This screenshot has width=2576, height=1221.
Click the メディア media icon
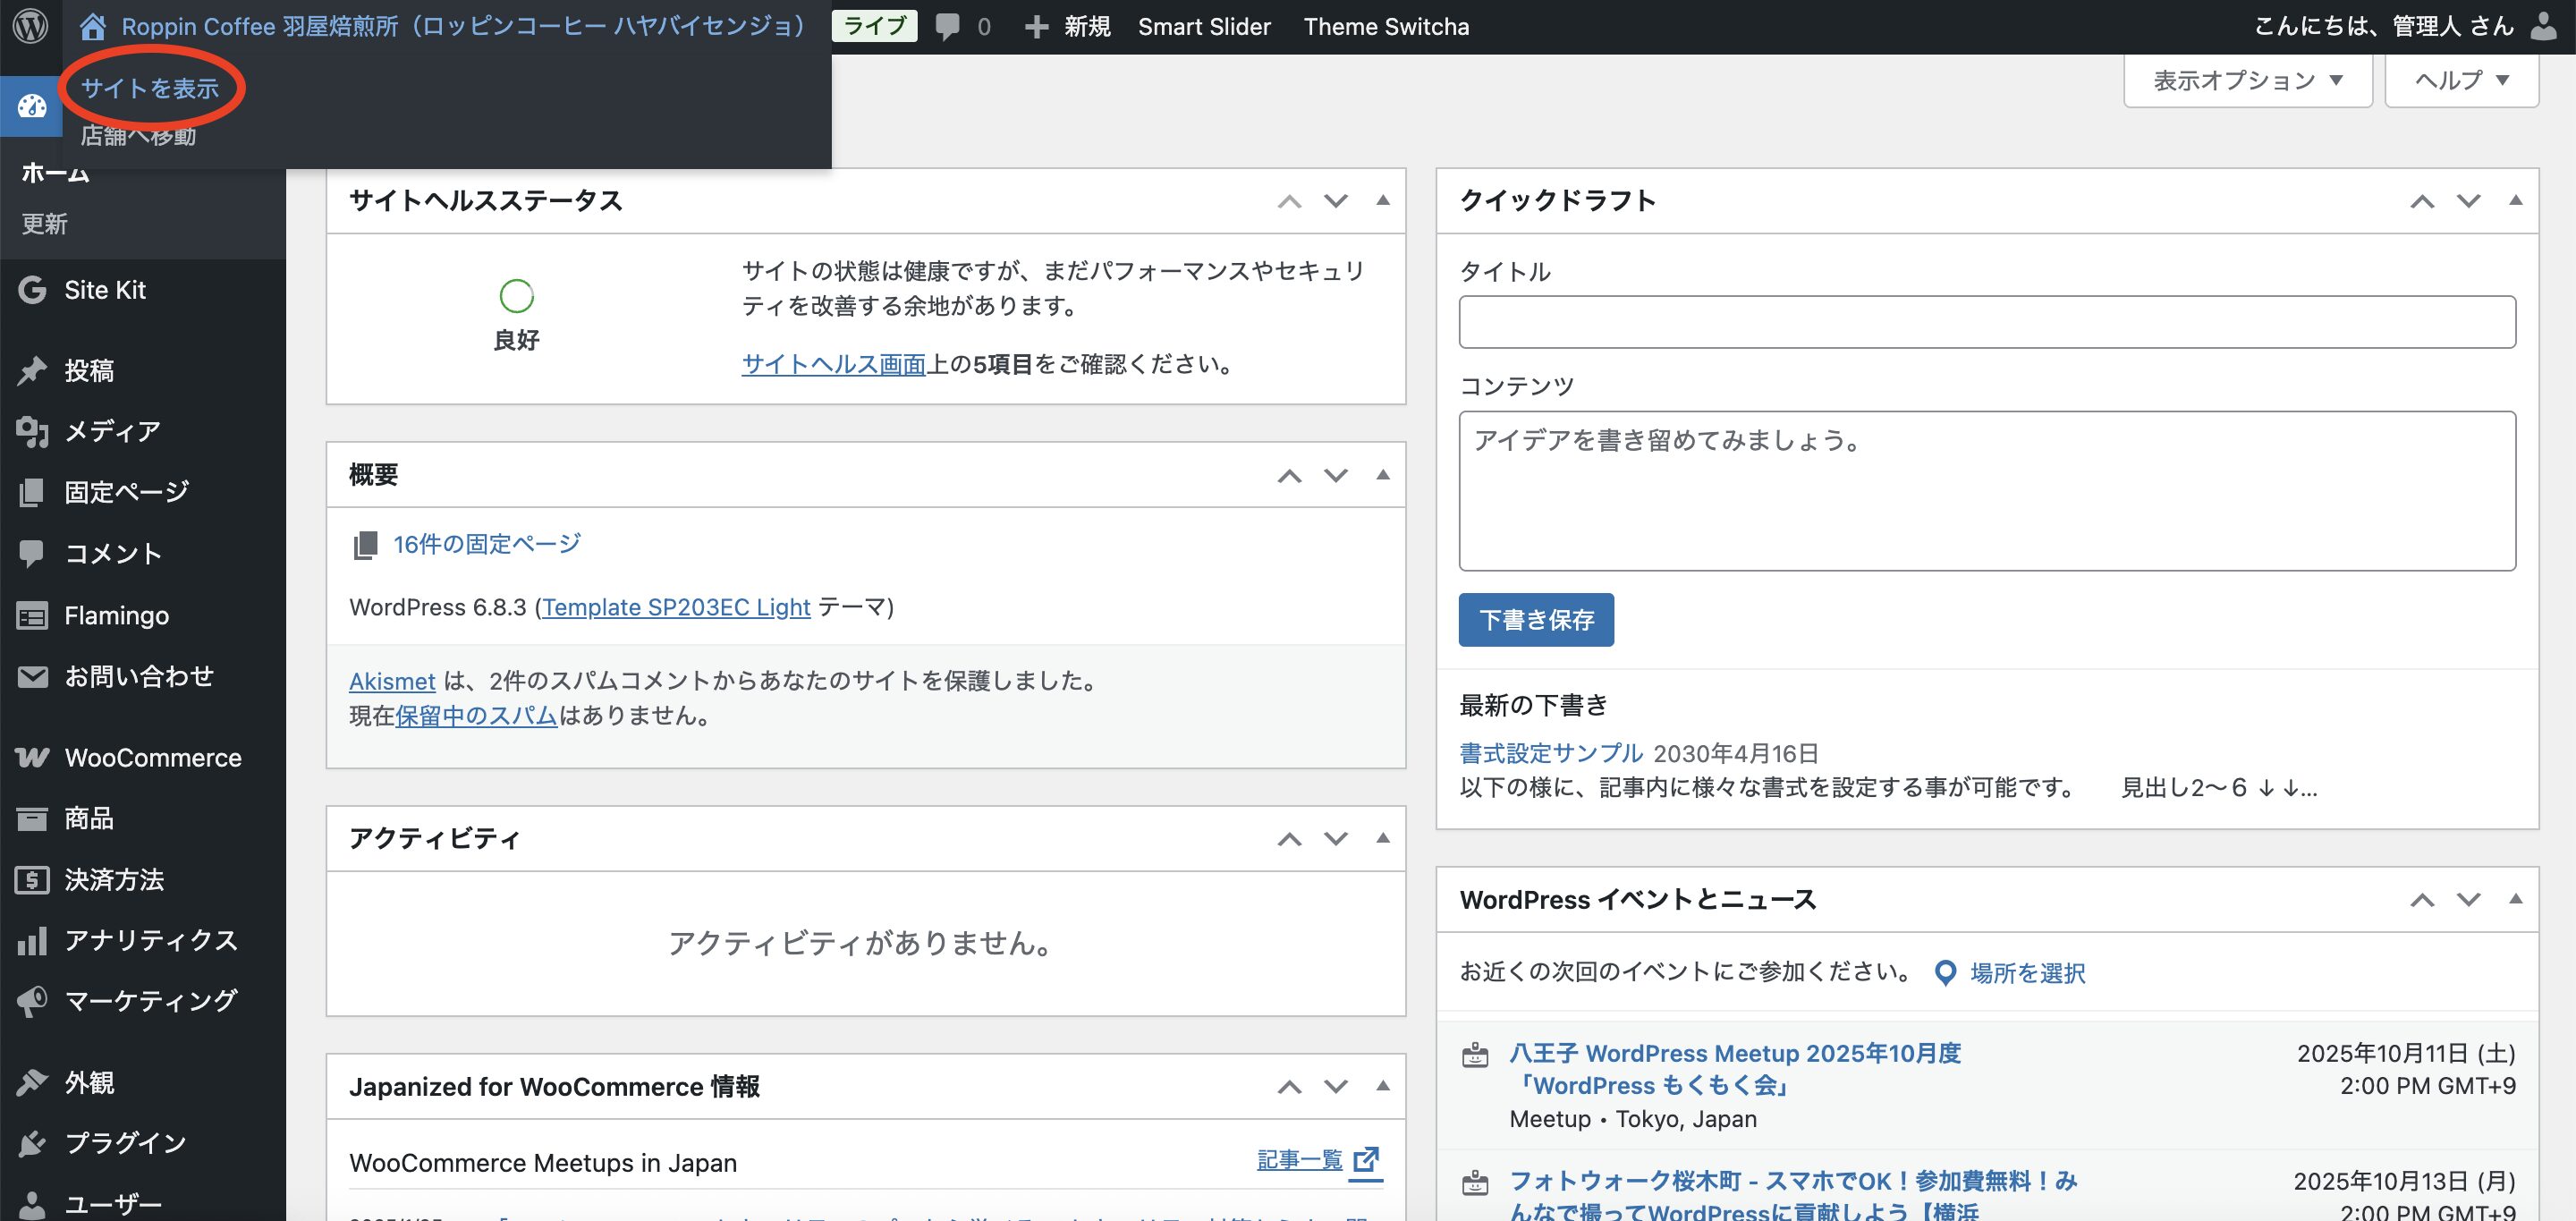click(x=32, y=431)
